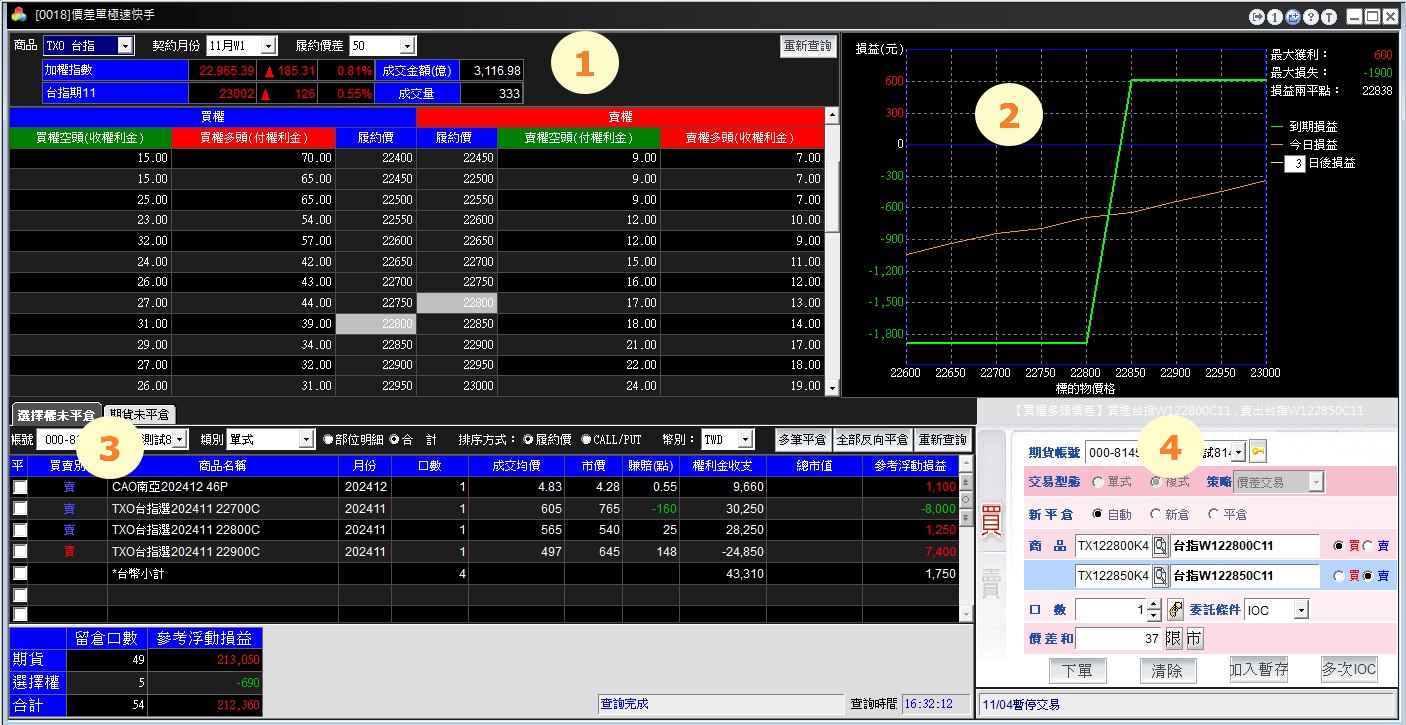Click 加入暫存 button
1406x725 pixels.
click(1259, 671)
